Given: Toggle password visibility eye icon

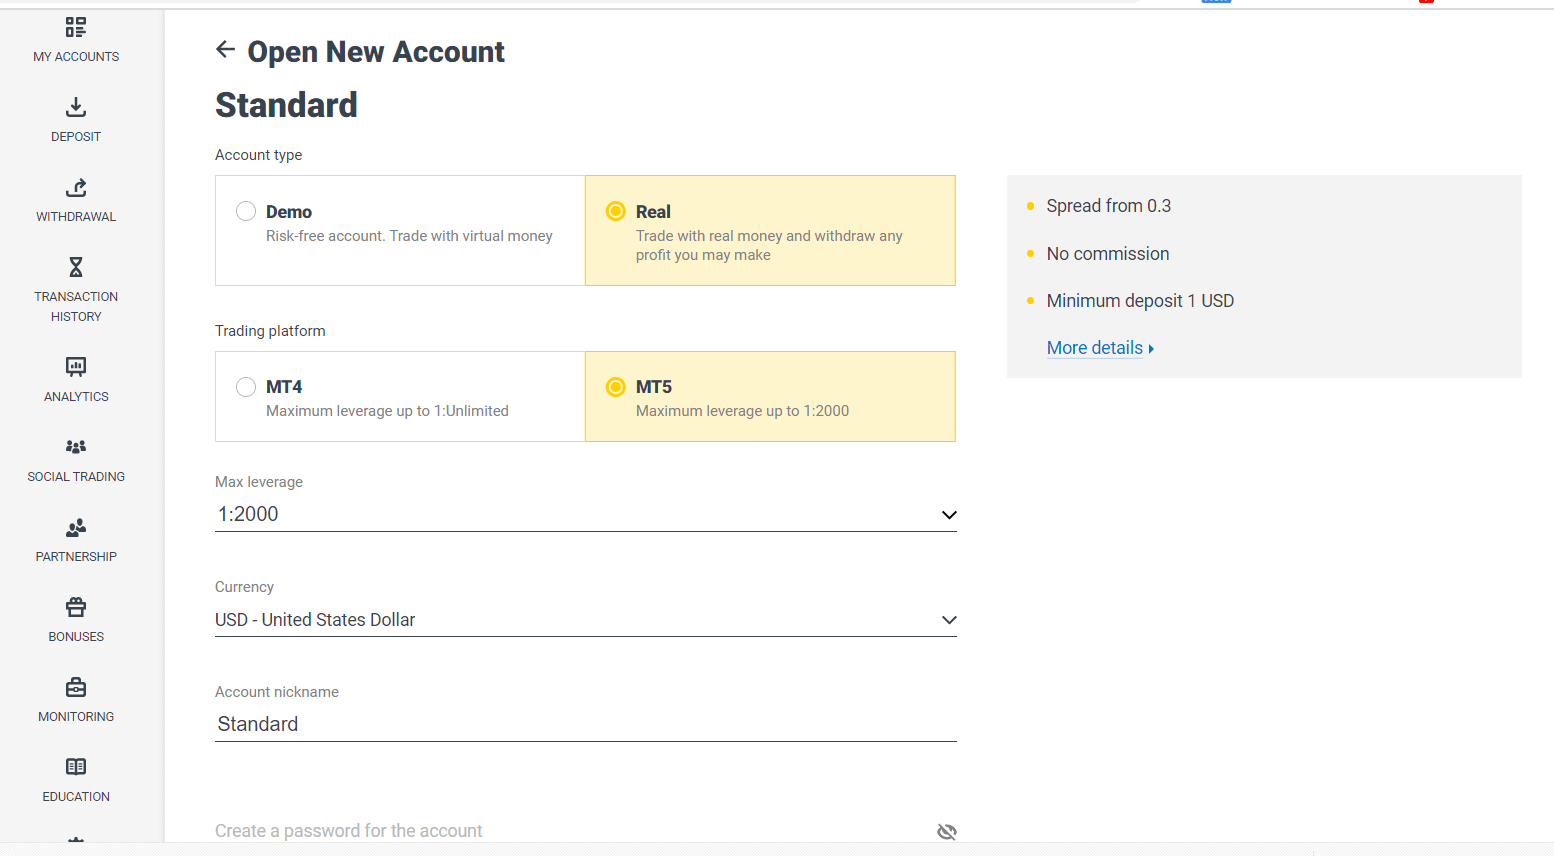Looking at the screenshot, I should click(x=946, y=831).
